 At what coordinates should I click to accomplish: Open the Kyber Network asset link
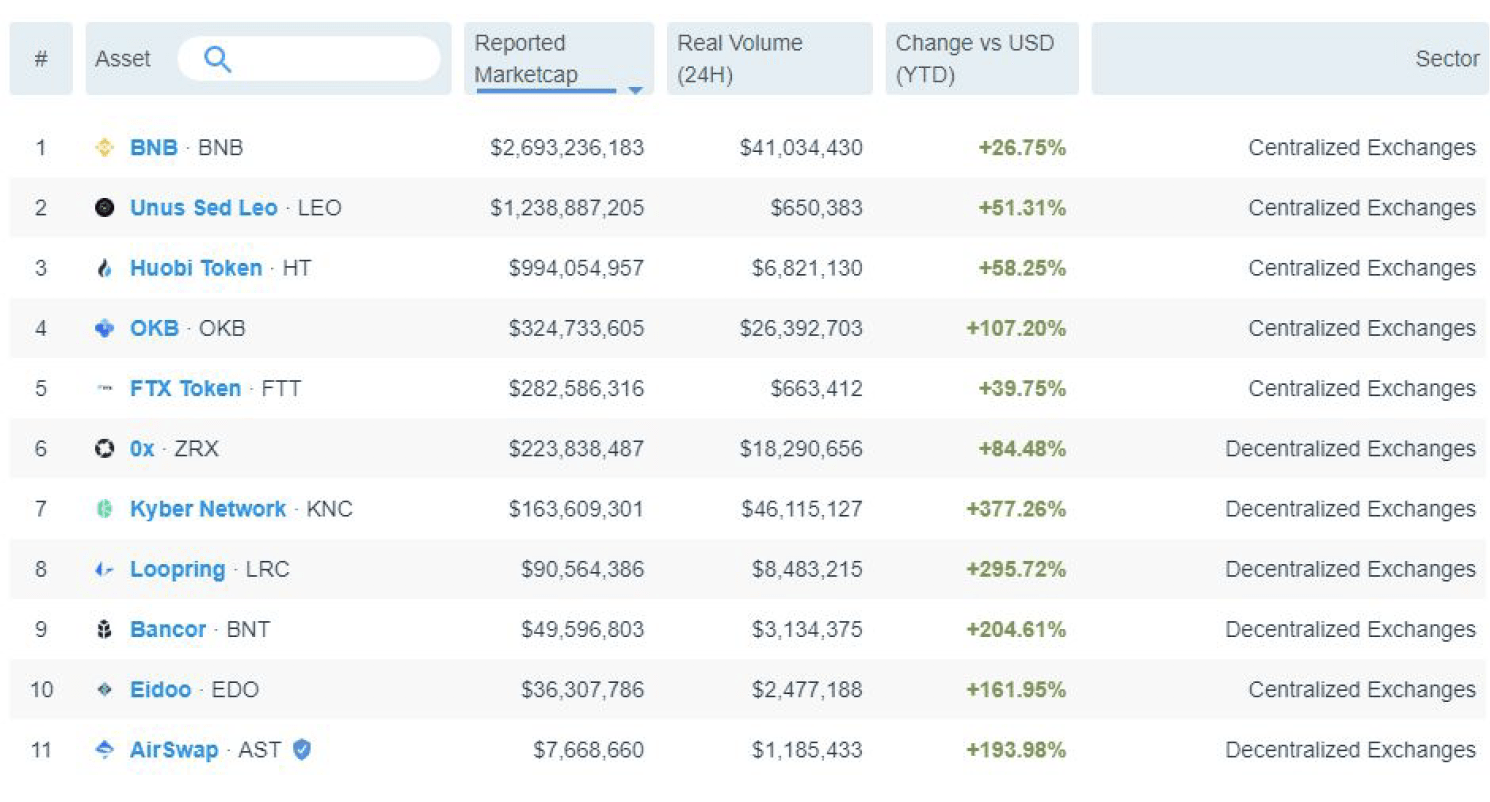[208, 509]
